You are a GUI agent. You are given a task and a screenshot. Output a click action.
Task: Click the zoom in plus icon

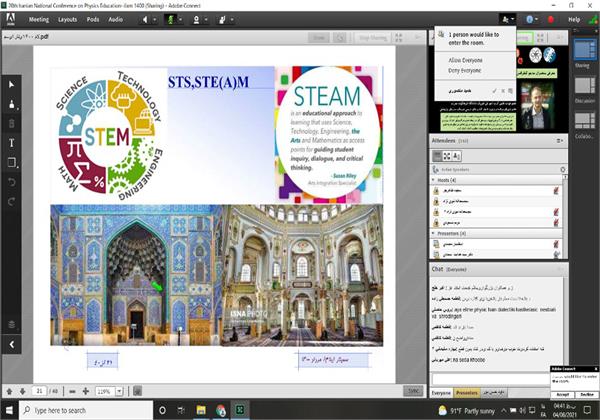coord(85,391)
